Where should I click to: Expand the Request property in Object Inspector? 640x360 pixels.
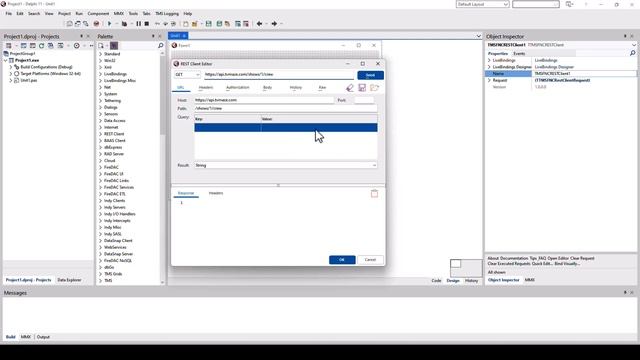489,80
